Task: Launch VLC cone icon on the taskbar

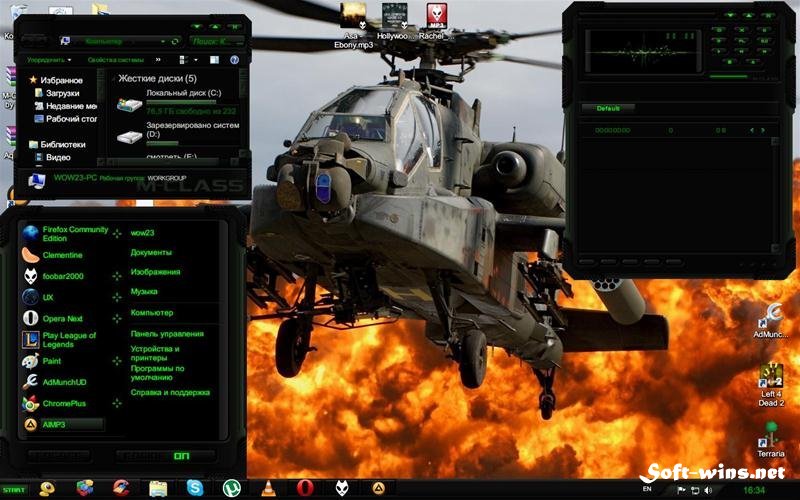Action: coord(268,488)
